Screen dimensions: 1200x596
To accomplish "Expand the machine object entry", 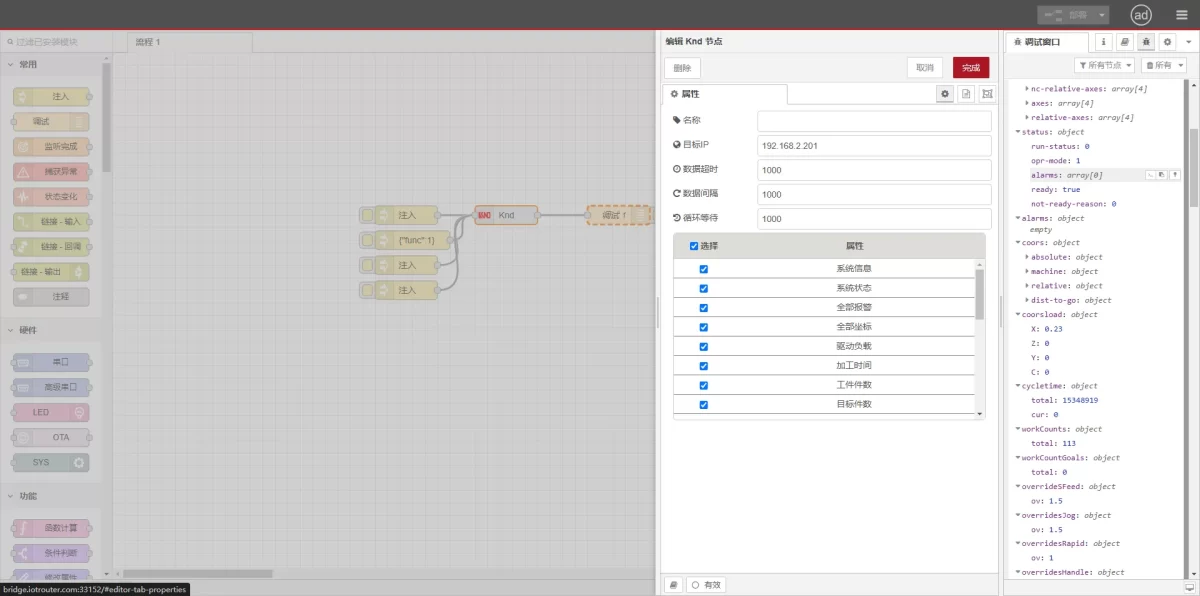I will (x=1029, y=270).
